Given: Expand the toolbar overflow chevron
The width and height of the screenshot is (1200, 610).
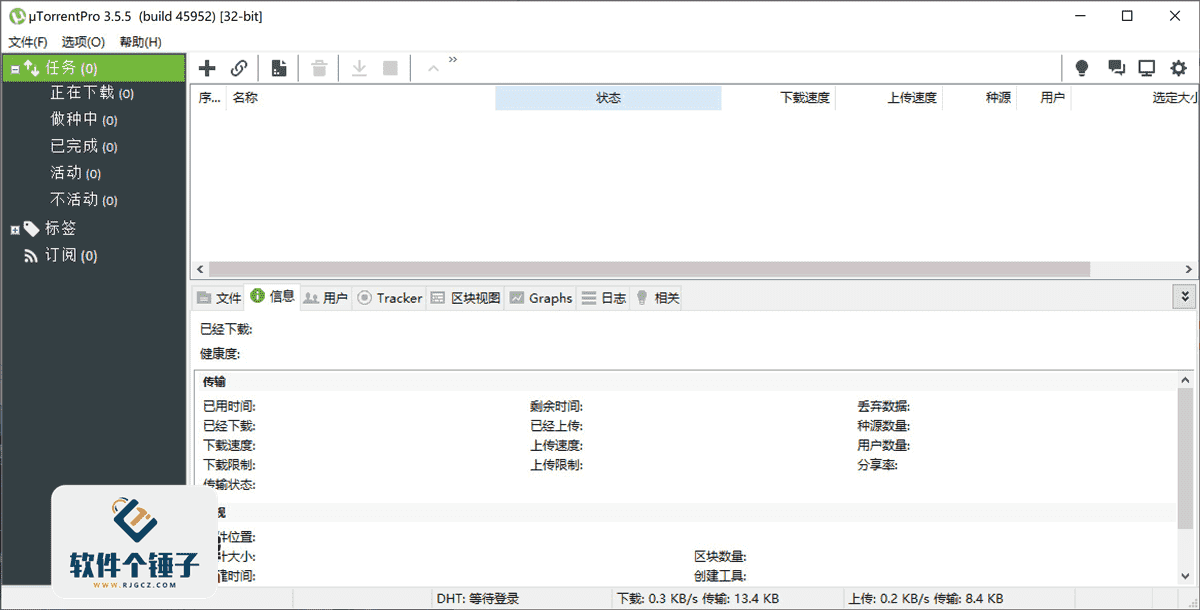Looking at the screenshot, I should coord(453,60).
